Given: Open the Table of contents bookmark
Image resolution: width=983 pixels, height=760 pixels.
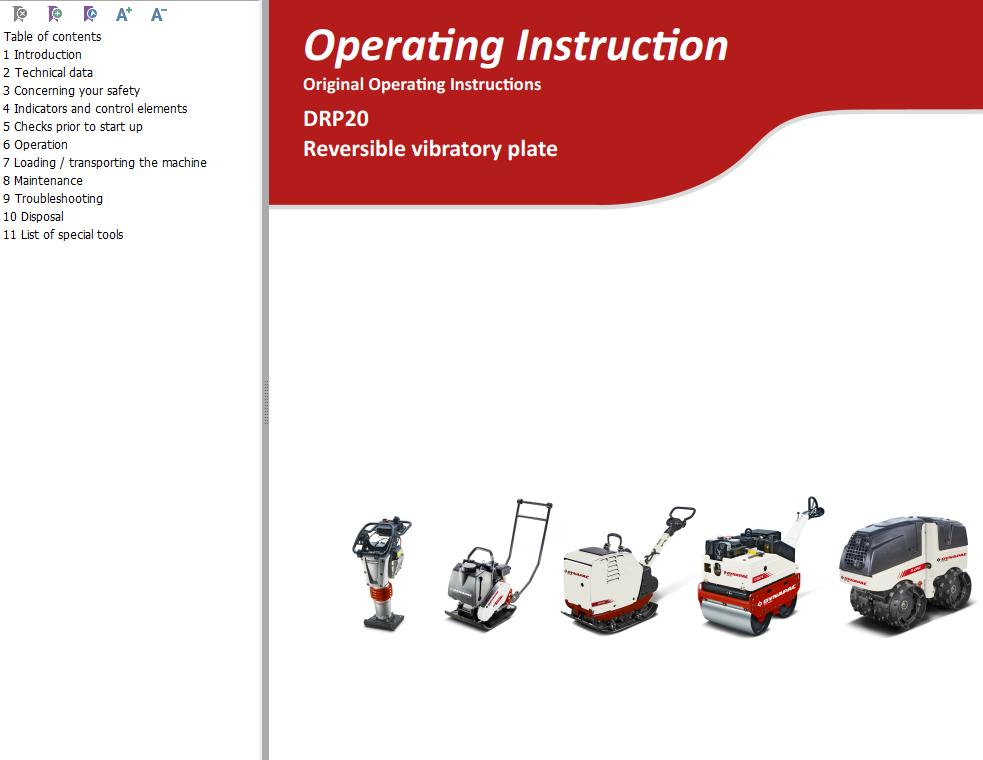Looking at the screenshot, I should [52, 36].
